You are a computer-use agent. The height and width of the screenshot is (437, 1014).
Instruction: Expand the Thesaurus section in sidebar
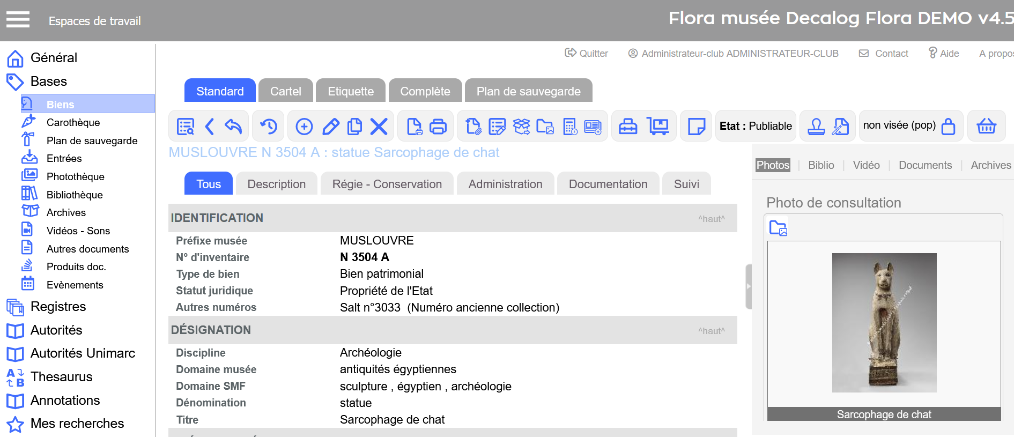[x=61, y=377]
